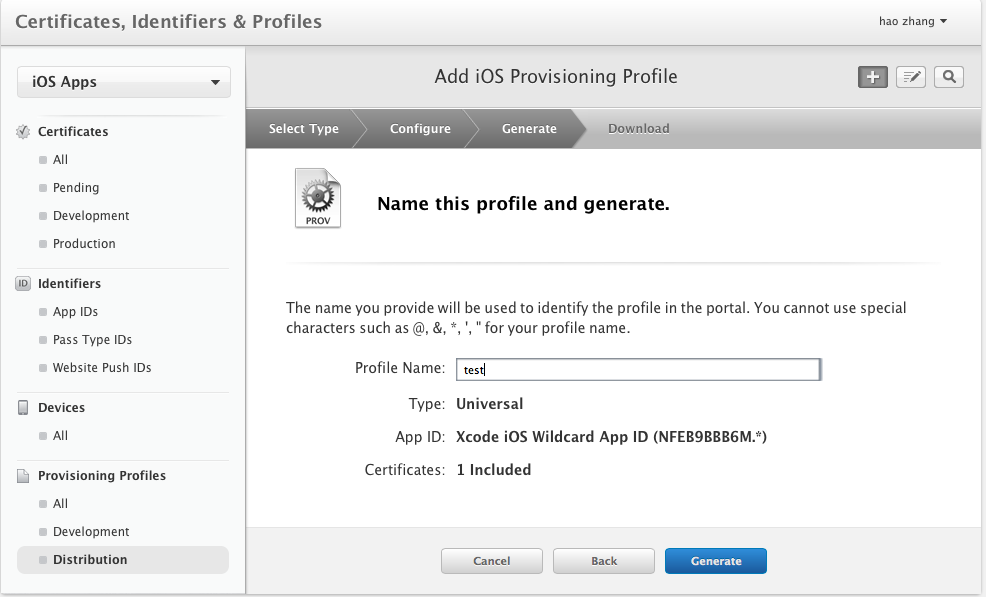Screen dimensions: 986x597
Task: Open Distribution under Provisioning Profiles
Action: tap(90, 560)
